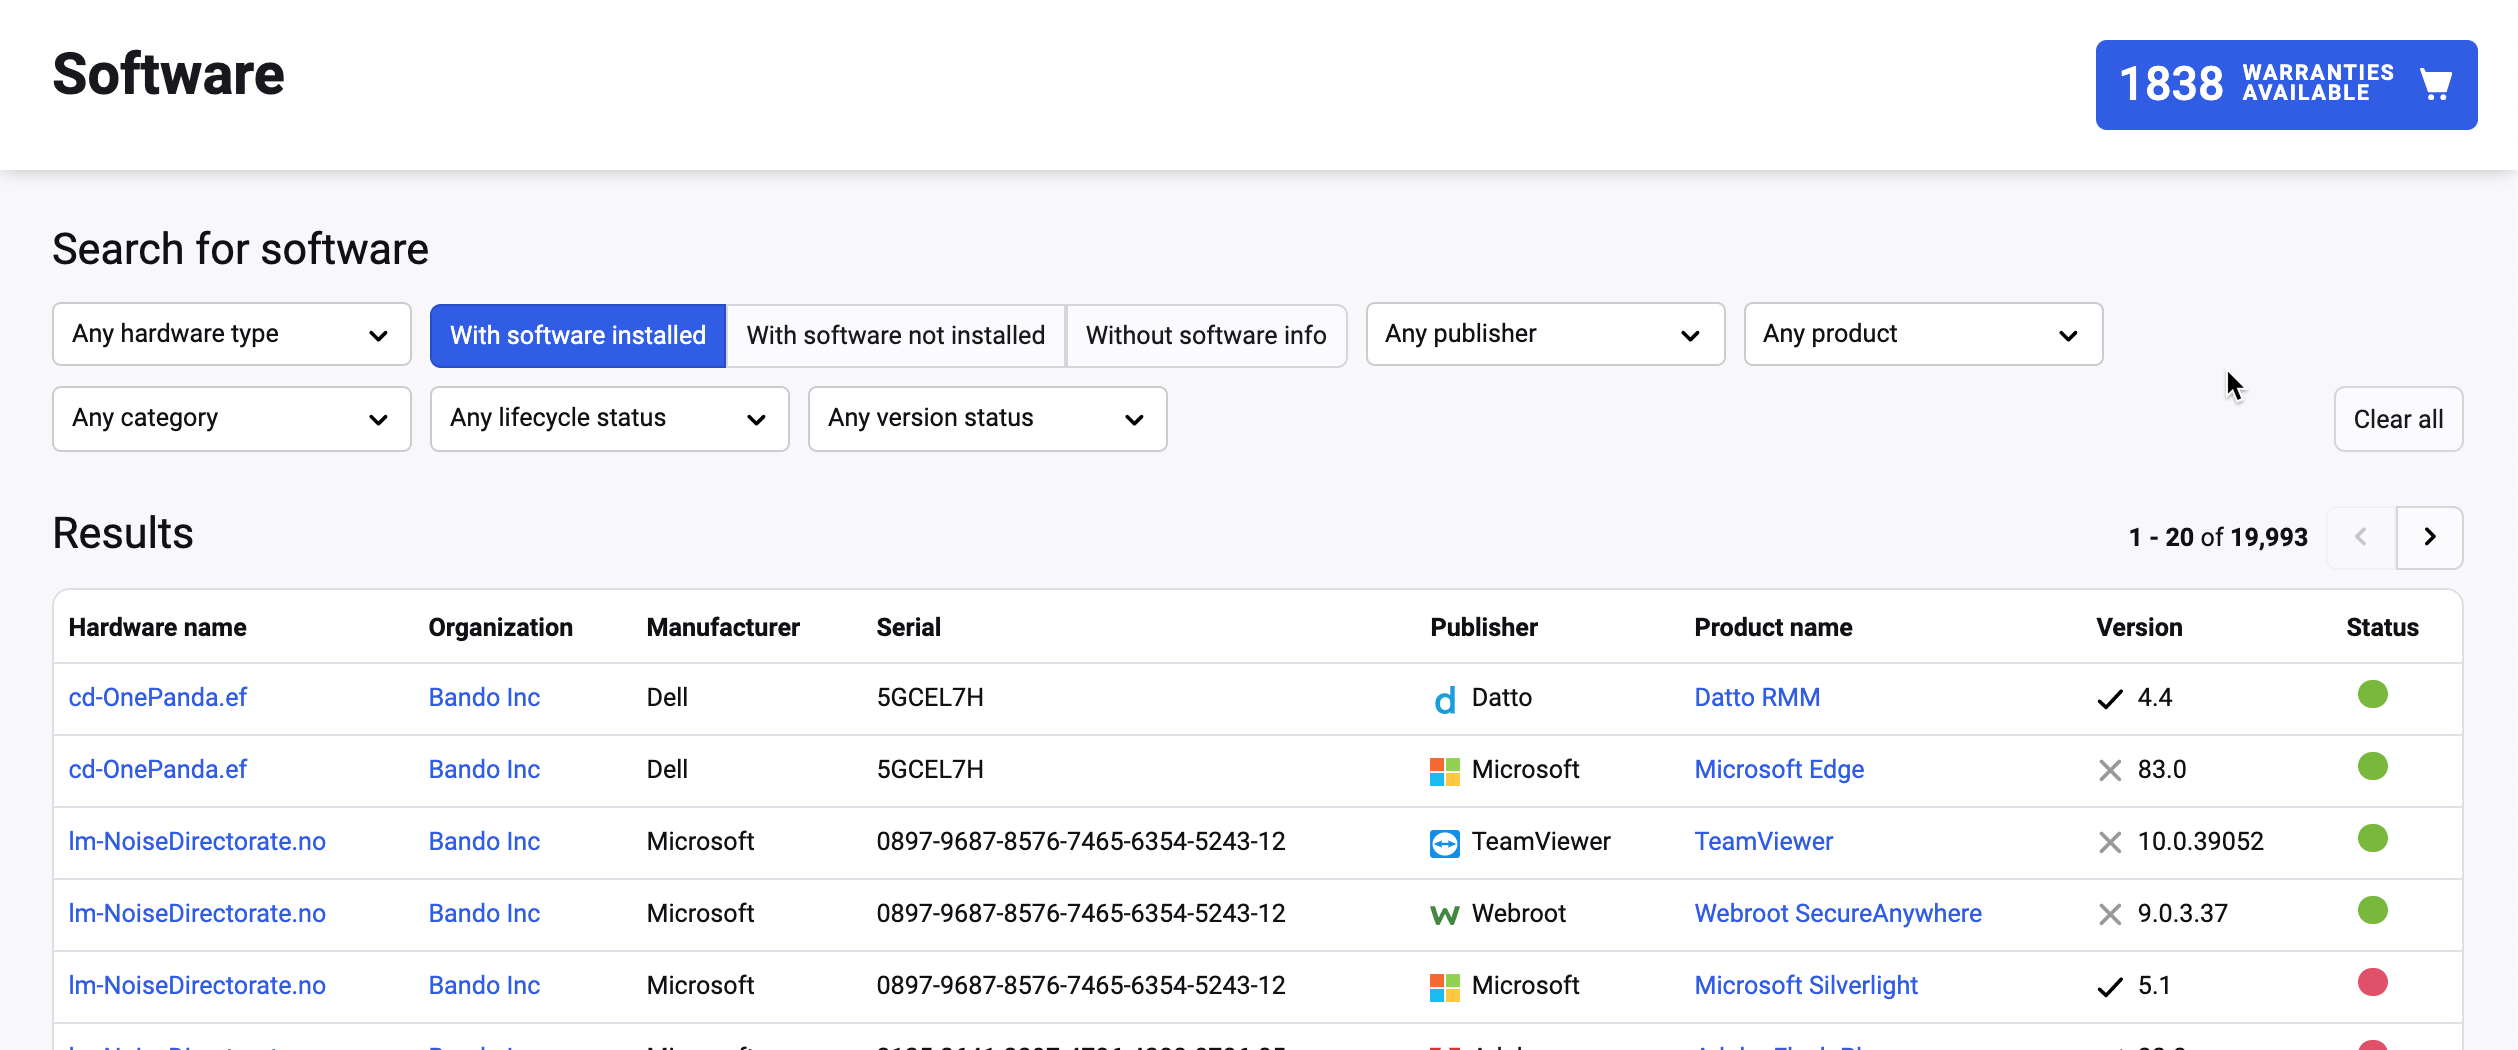Screen dimensions: 2518x1050
Task: Sort by the Version column header
Action: coord(2138,627)
